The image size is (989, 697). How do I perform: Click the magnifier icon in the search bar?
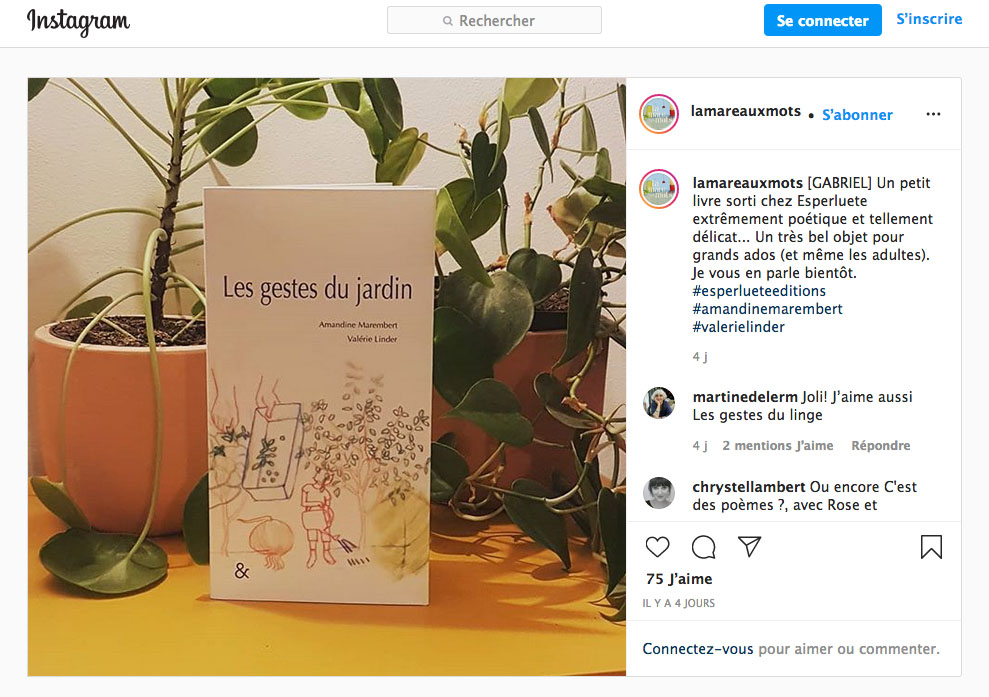[x=448, y=21]
